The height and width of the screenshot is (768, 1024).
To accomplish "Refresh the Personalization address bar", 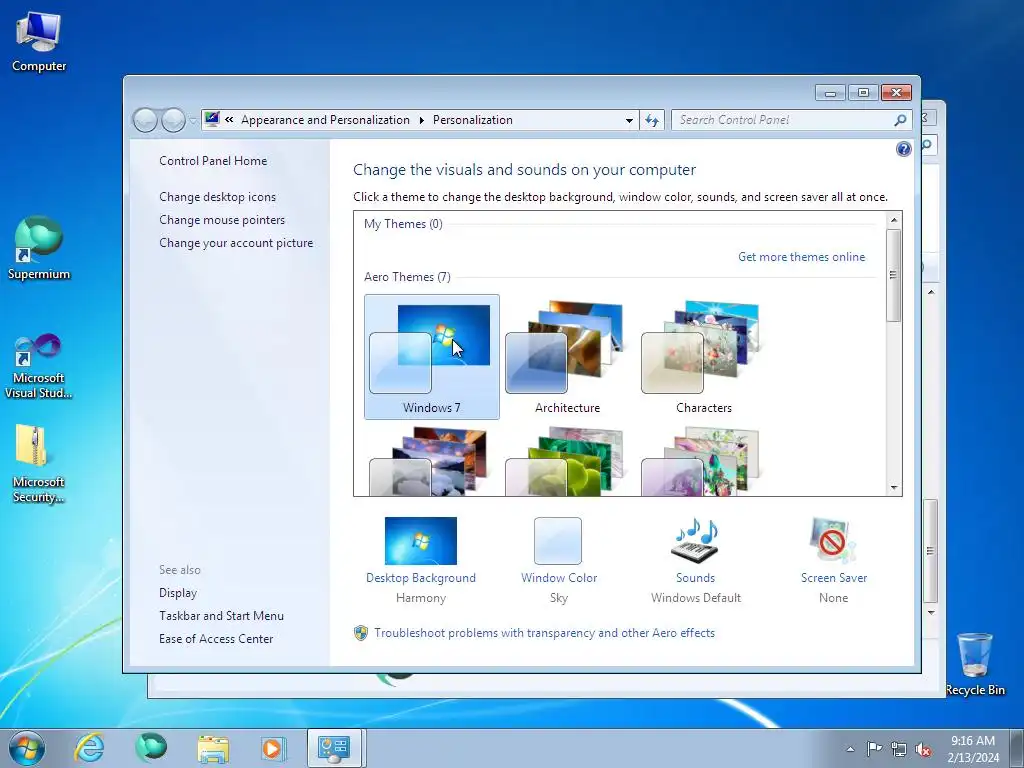I will point(652,120).
